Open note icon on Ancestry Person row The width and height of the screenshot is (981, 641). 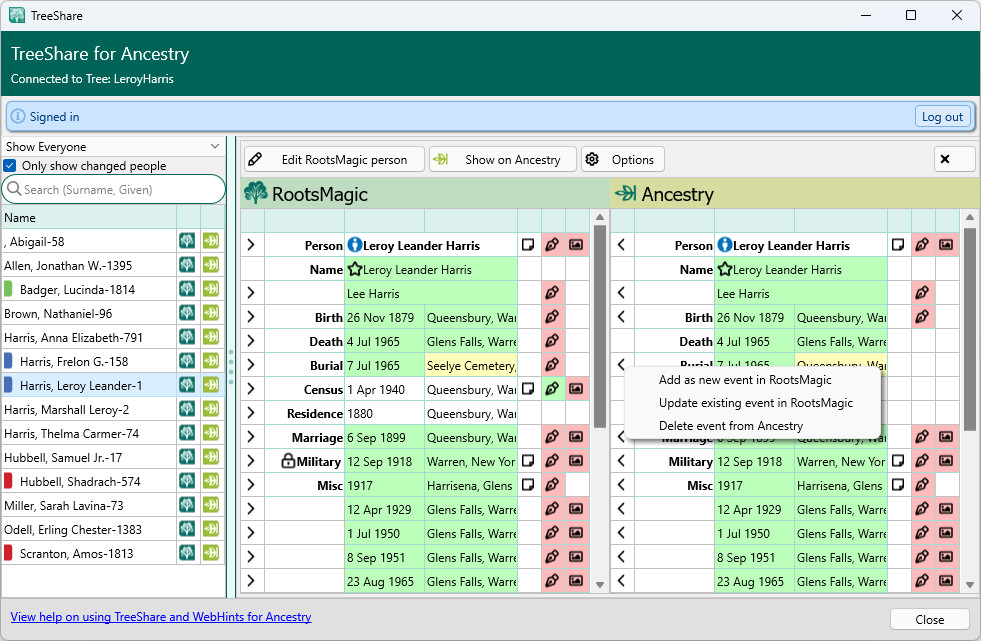[x=898, y=245]
